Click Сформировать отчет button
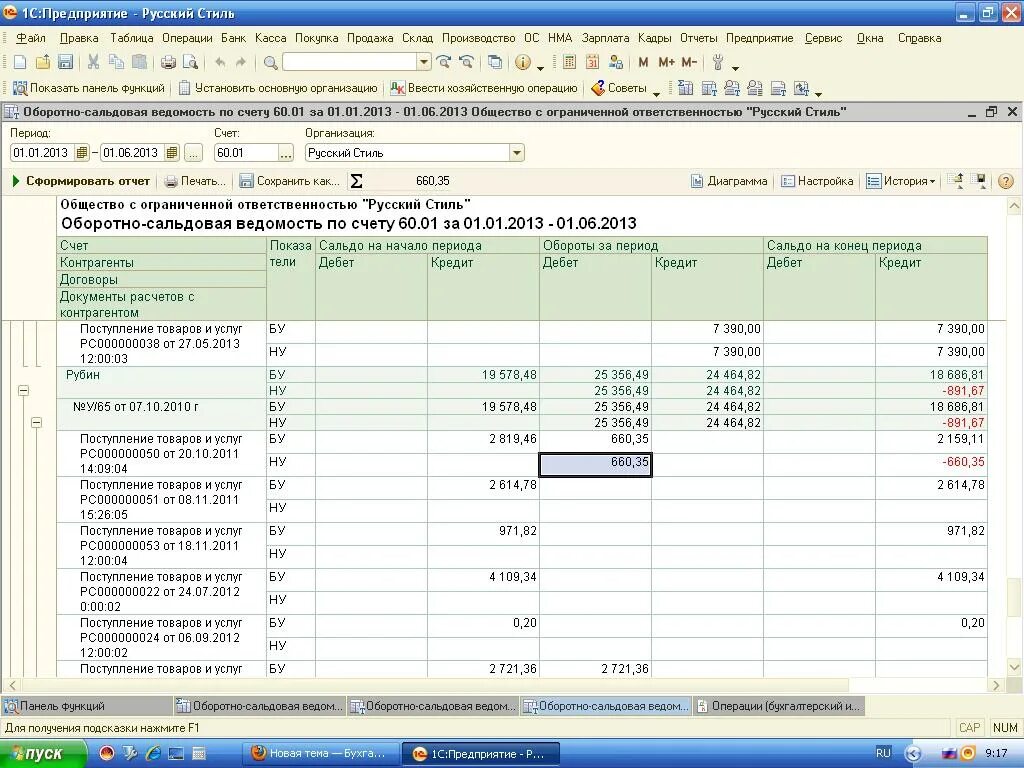Image resolution: width=1024 pixels, height=768 pixels. tap(80, 181)
